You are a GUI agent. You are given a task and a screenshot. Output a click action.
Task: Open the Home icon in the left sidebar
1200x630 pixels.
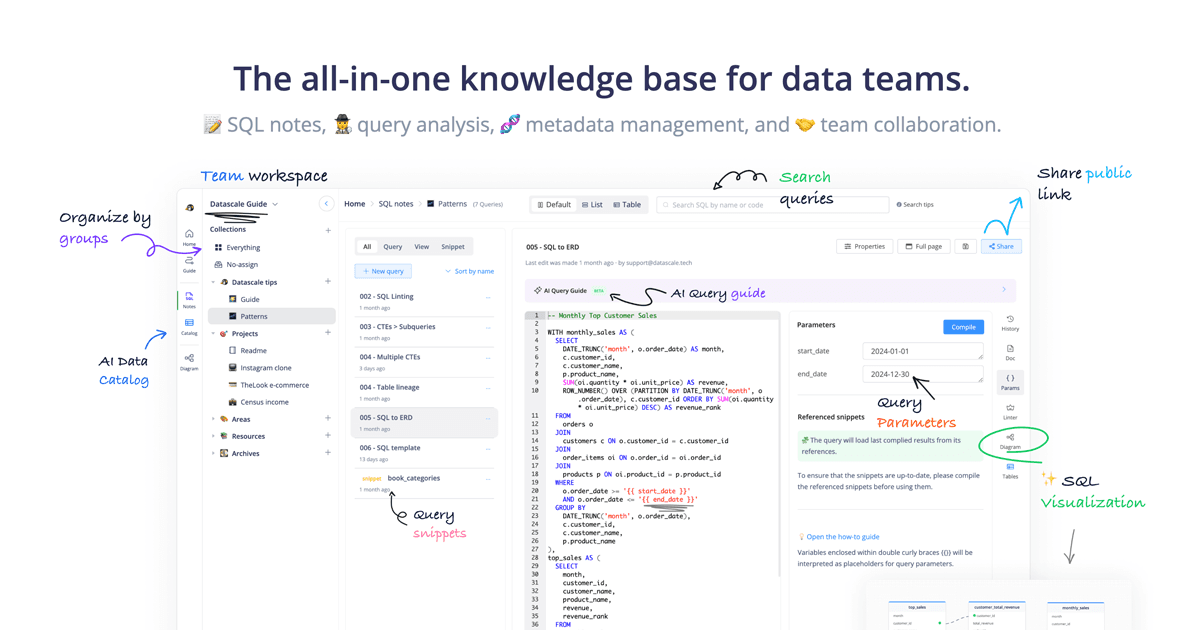click(189, 234)
